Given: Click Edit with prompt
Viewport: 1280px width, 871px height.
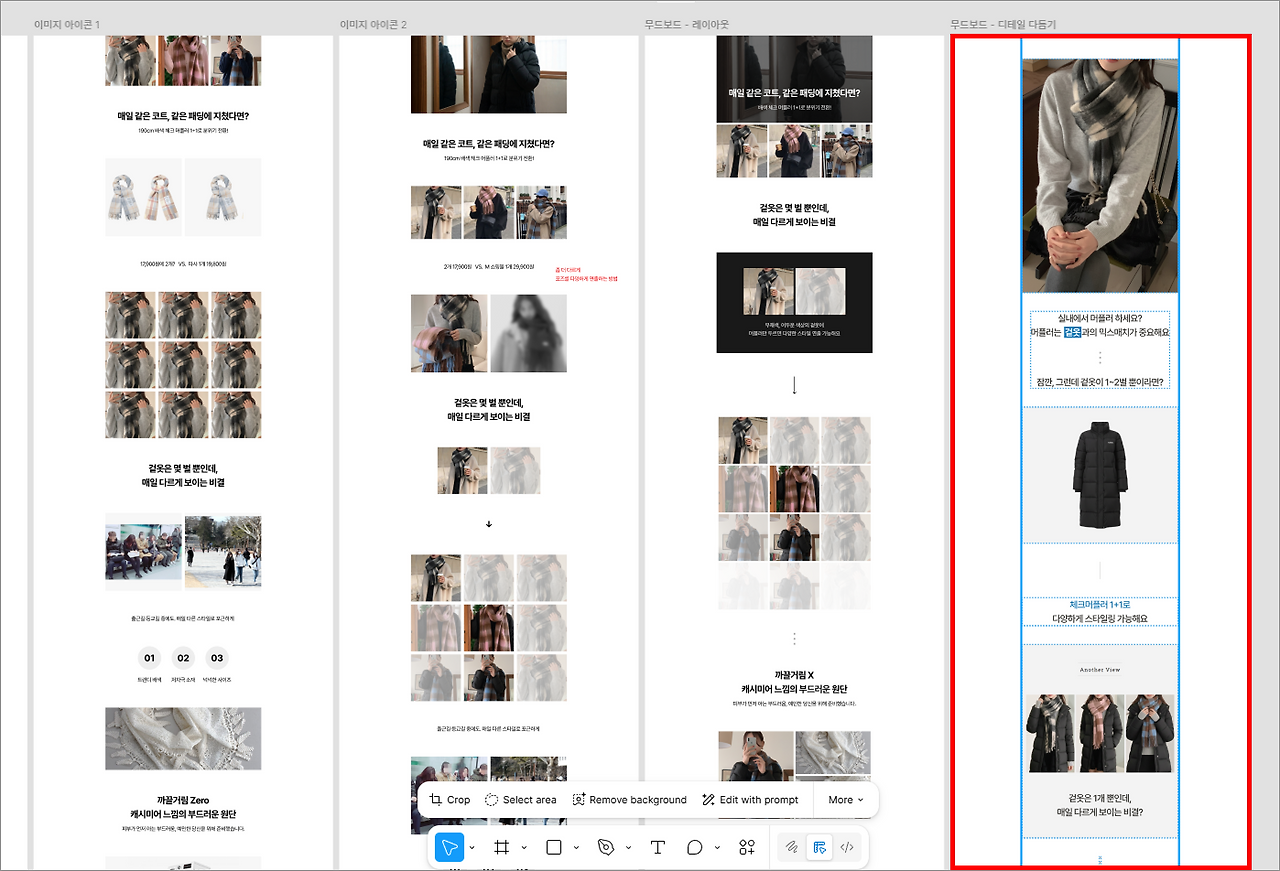Looking at the screenshot, I should tap(750, 800).
